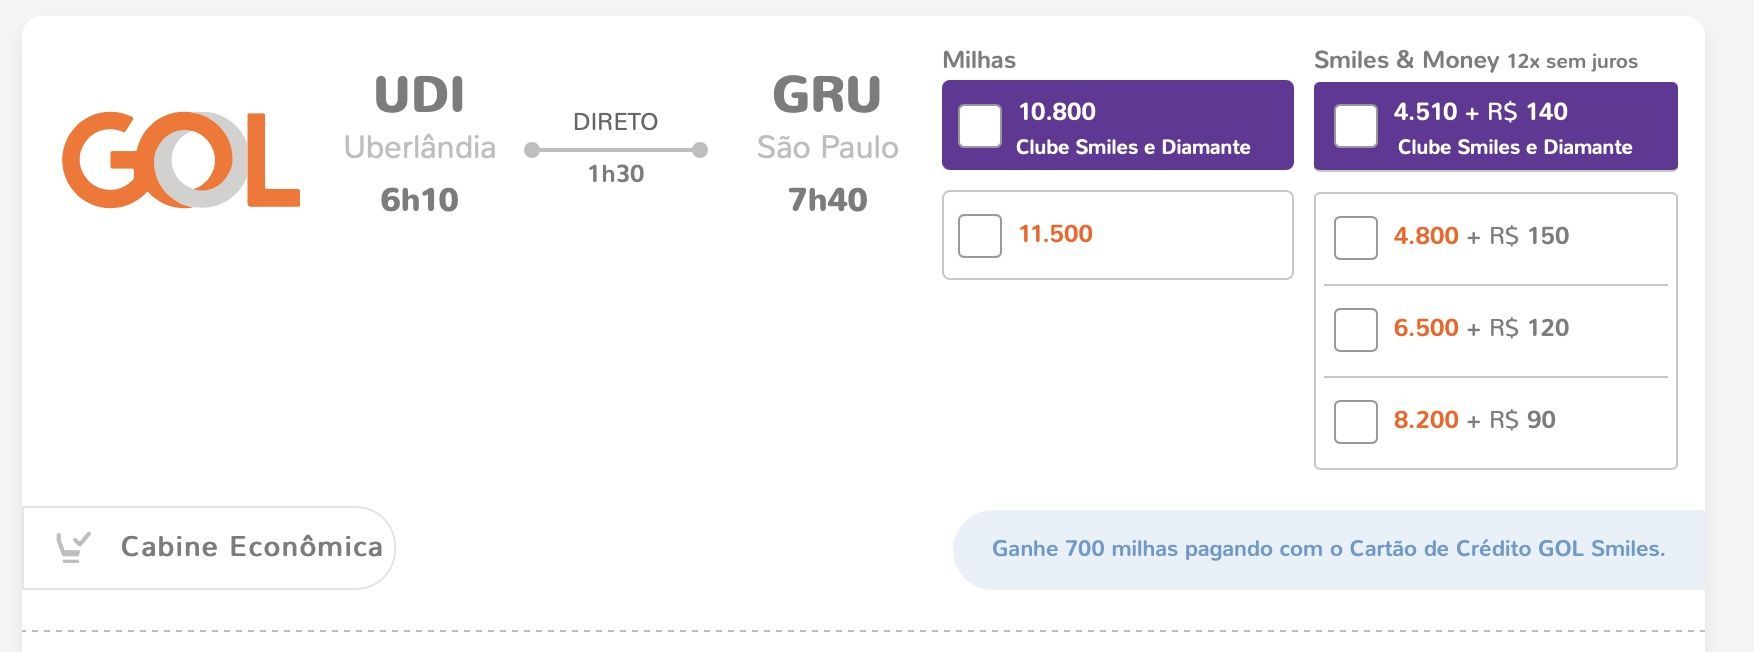Open the Cabine Econômica button
1754x652 pixels.
pos(209,548)
